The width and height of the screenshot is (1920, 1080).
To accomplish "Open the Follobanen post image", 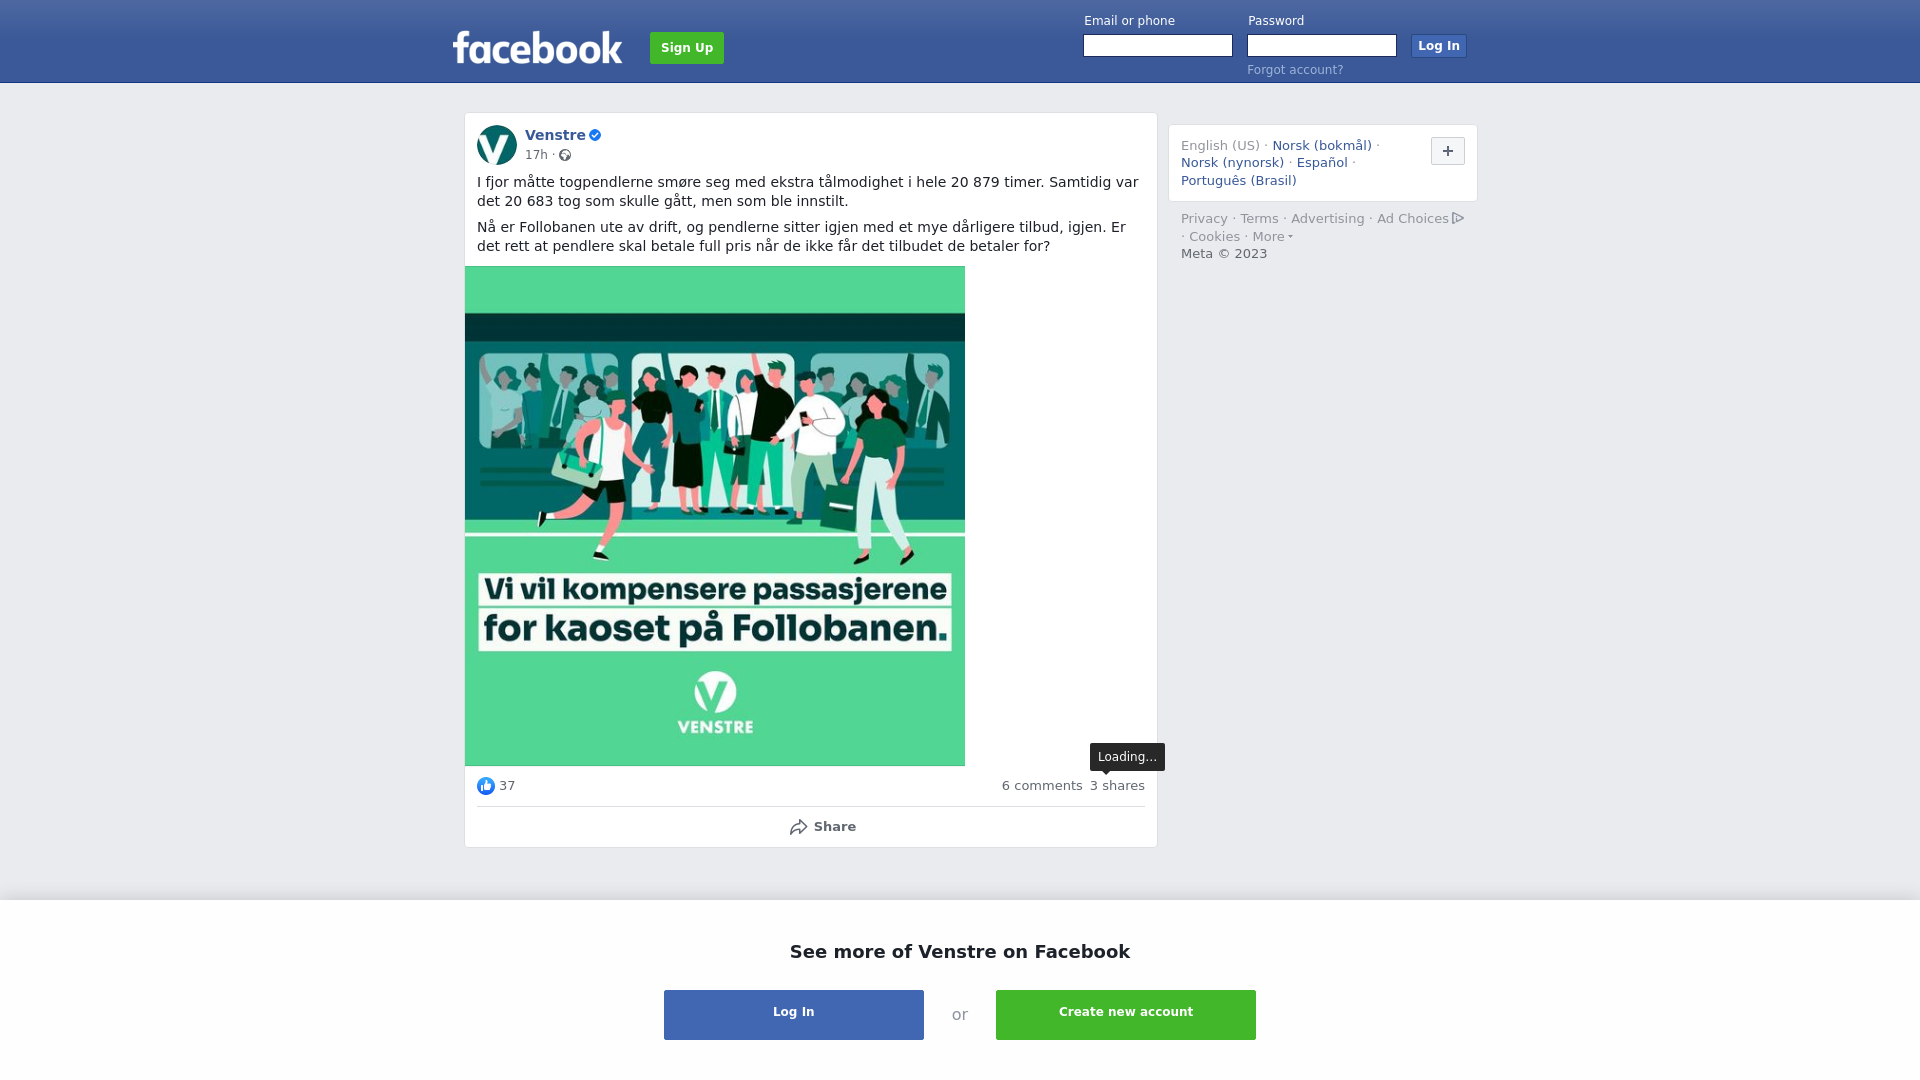I will [715, 516].
